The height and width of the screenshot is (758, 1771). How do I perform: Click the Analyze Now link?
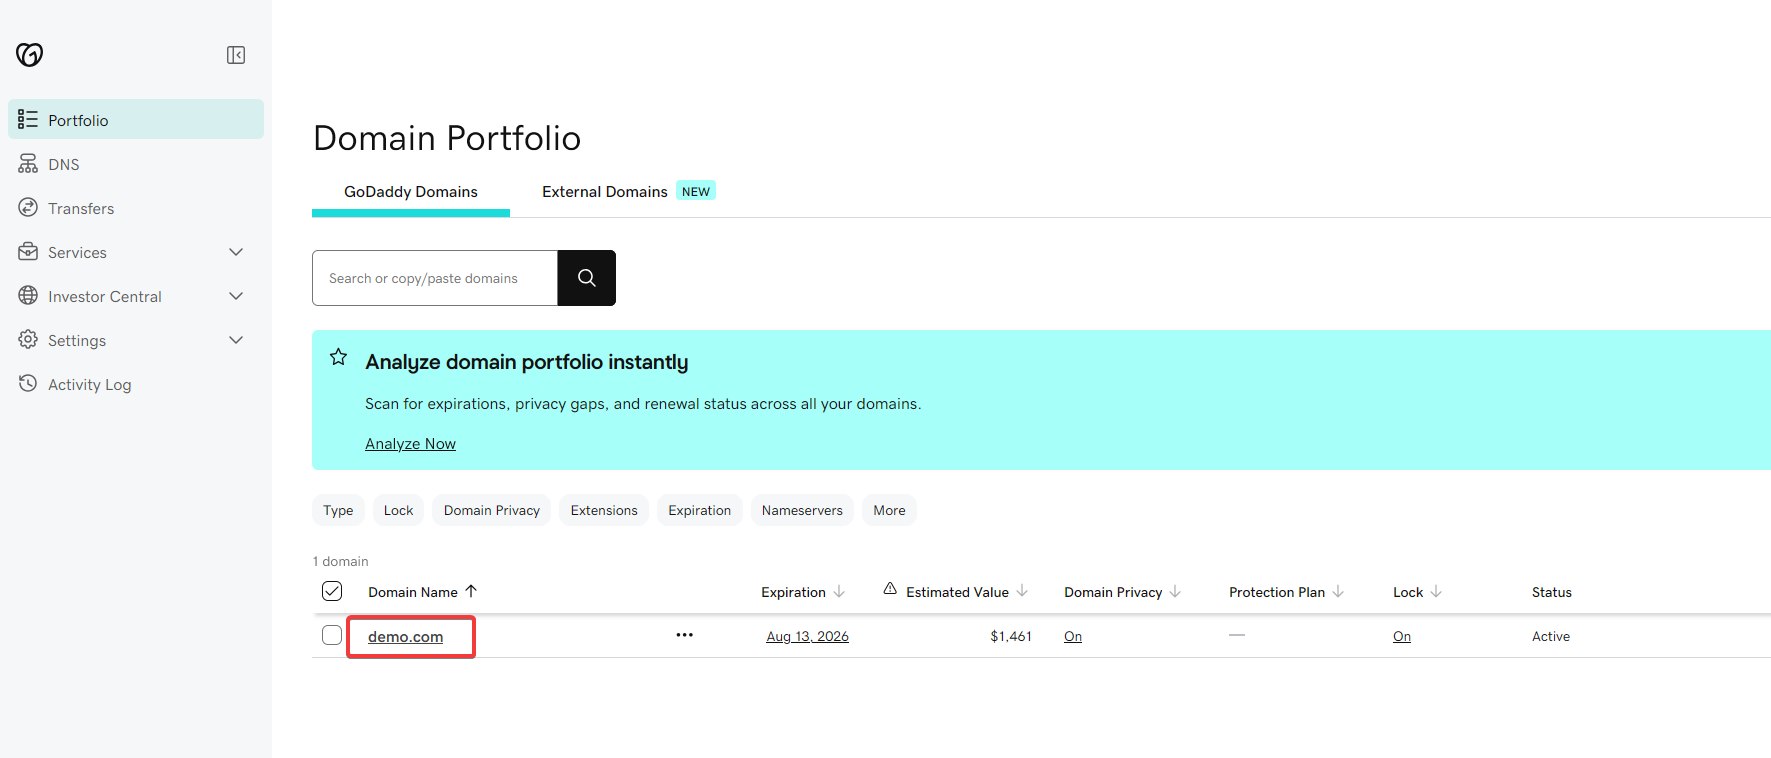point(410,444)
